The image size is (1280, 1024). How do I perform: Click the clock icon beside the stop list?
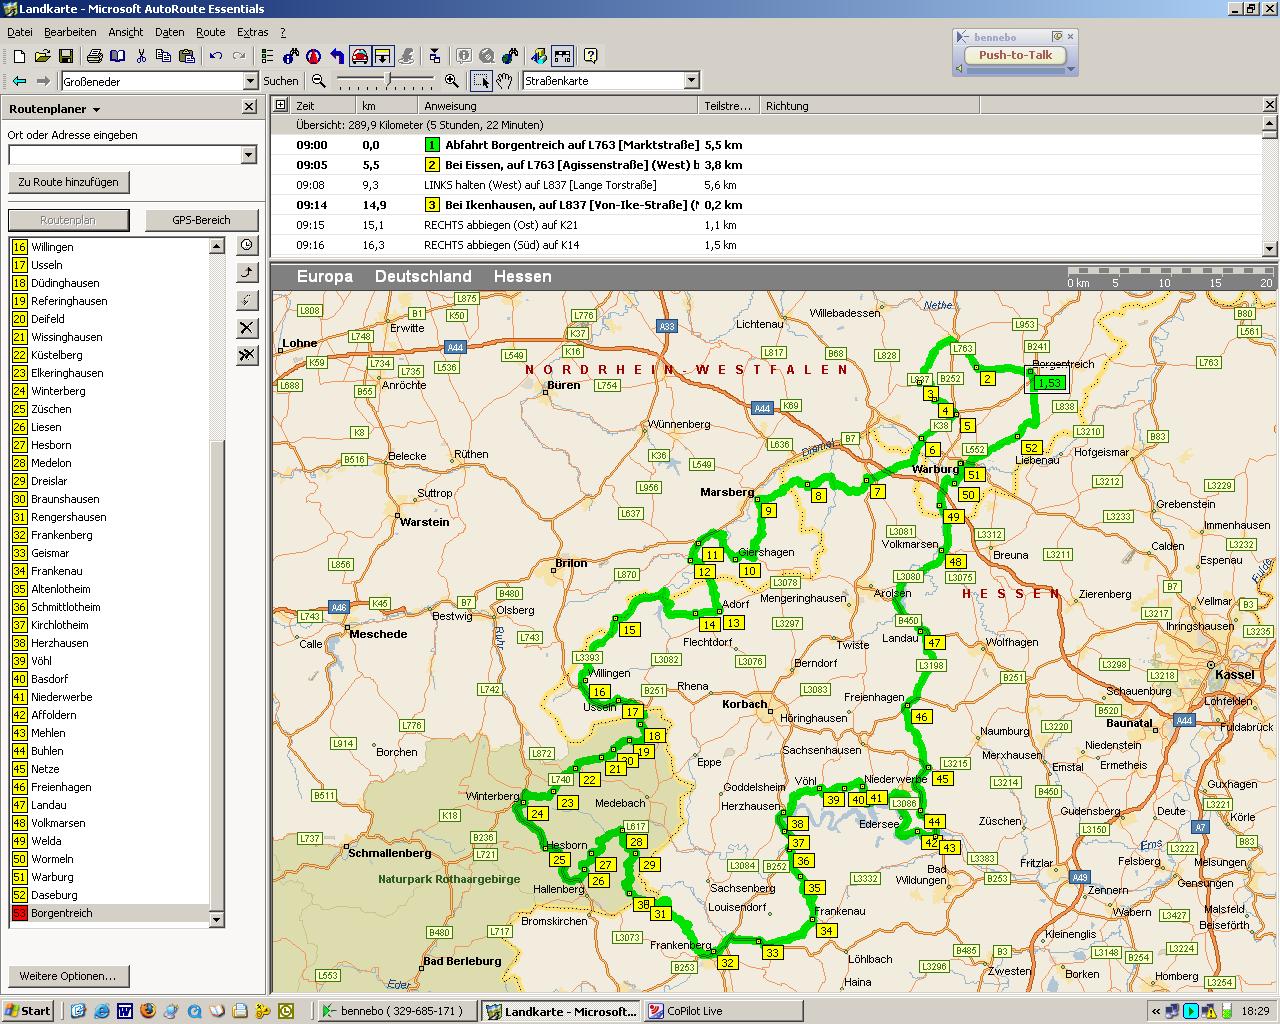[247, 245]
